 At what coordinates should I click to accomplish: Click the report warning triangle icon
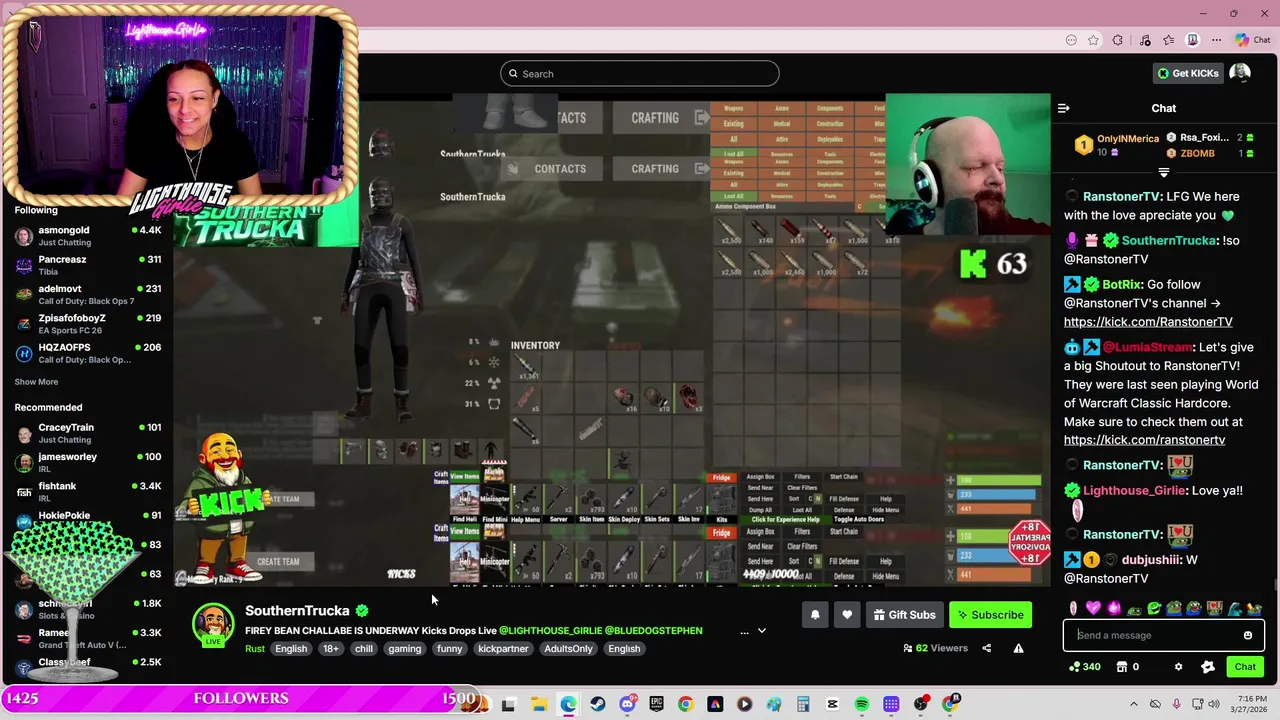click(x=1018, y=648)
